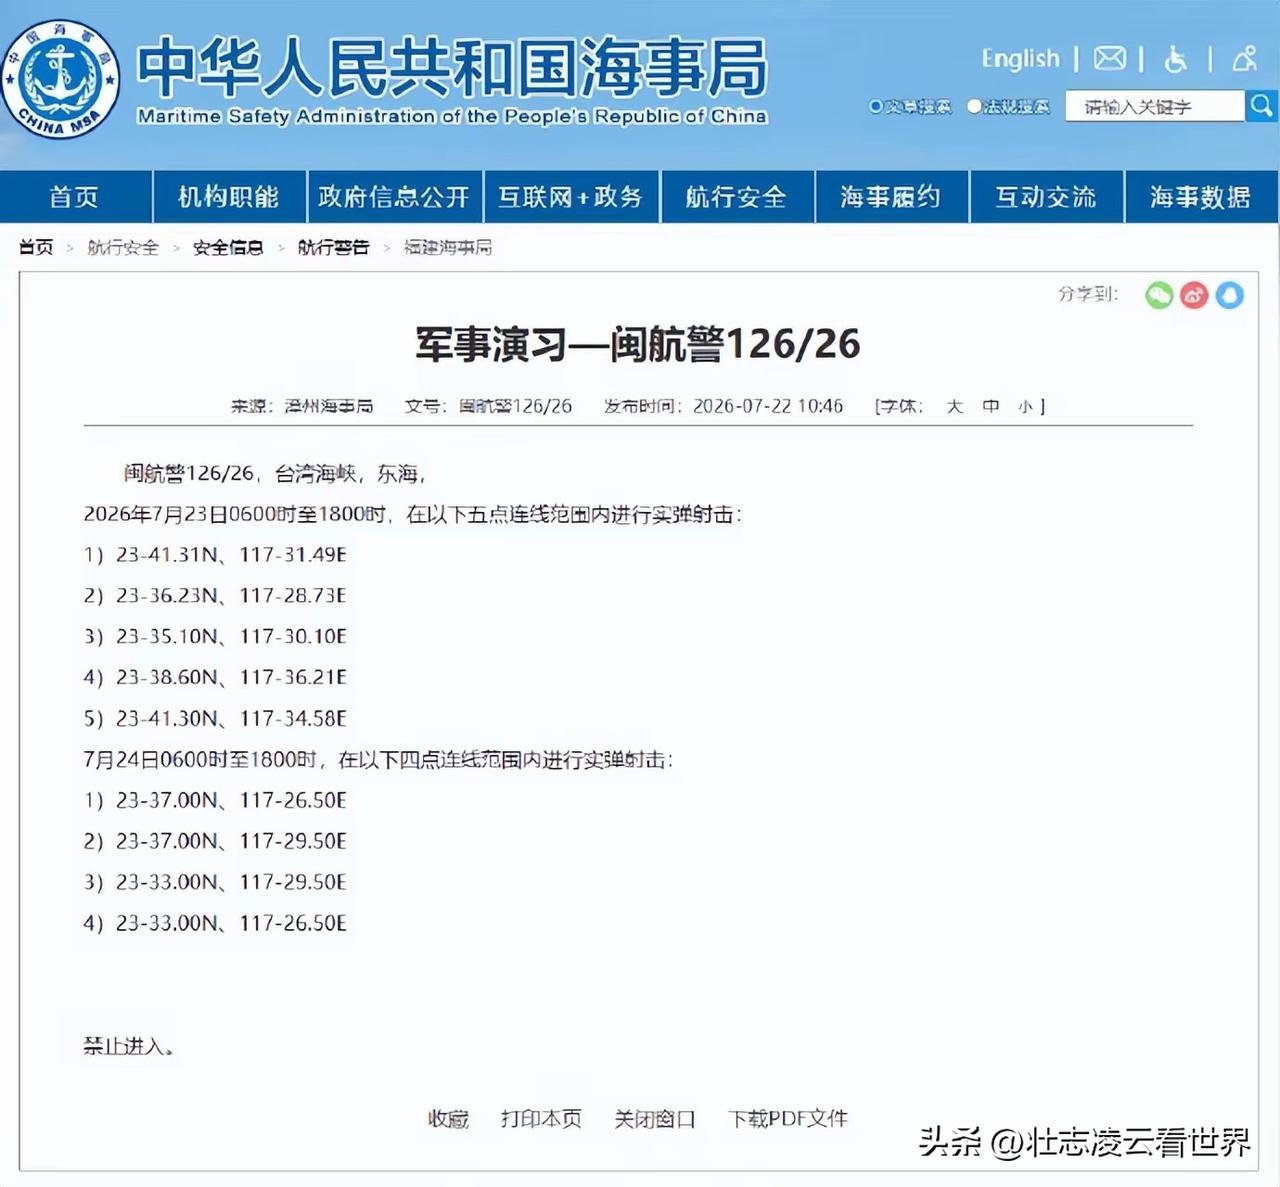Click the title 军事演习—闽航警126/26
The image size is (1280, 1187).
pos(638,344)
